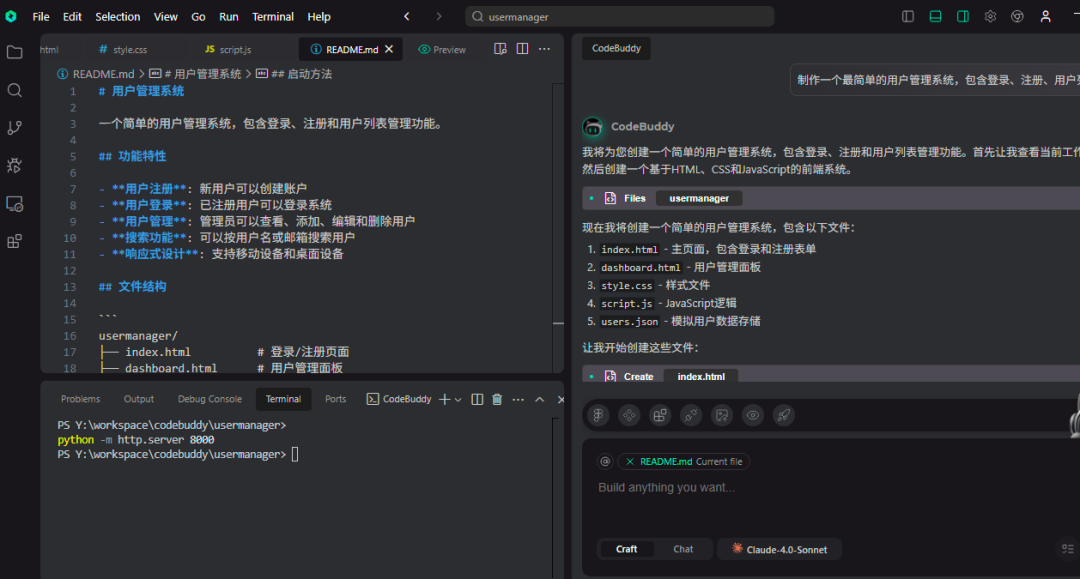Show the Problems panel tab

[81, 399]
